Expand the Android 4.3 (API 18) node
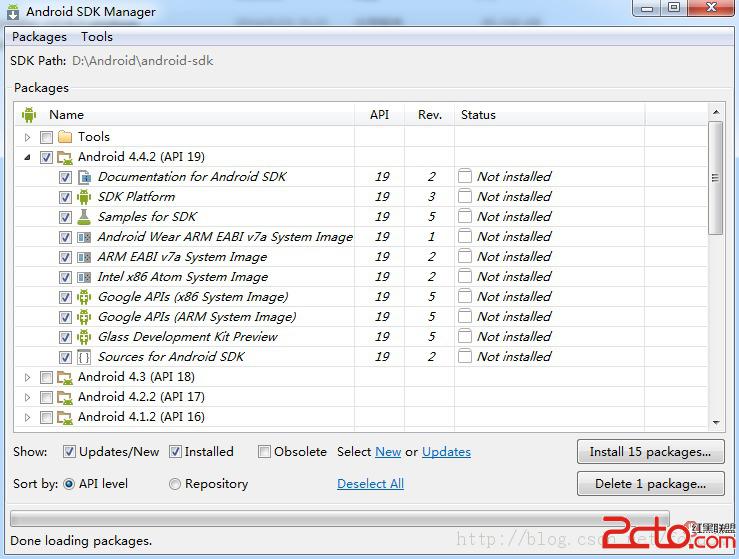Screen dimensions: 739x559 [x=27, y=378]
